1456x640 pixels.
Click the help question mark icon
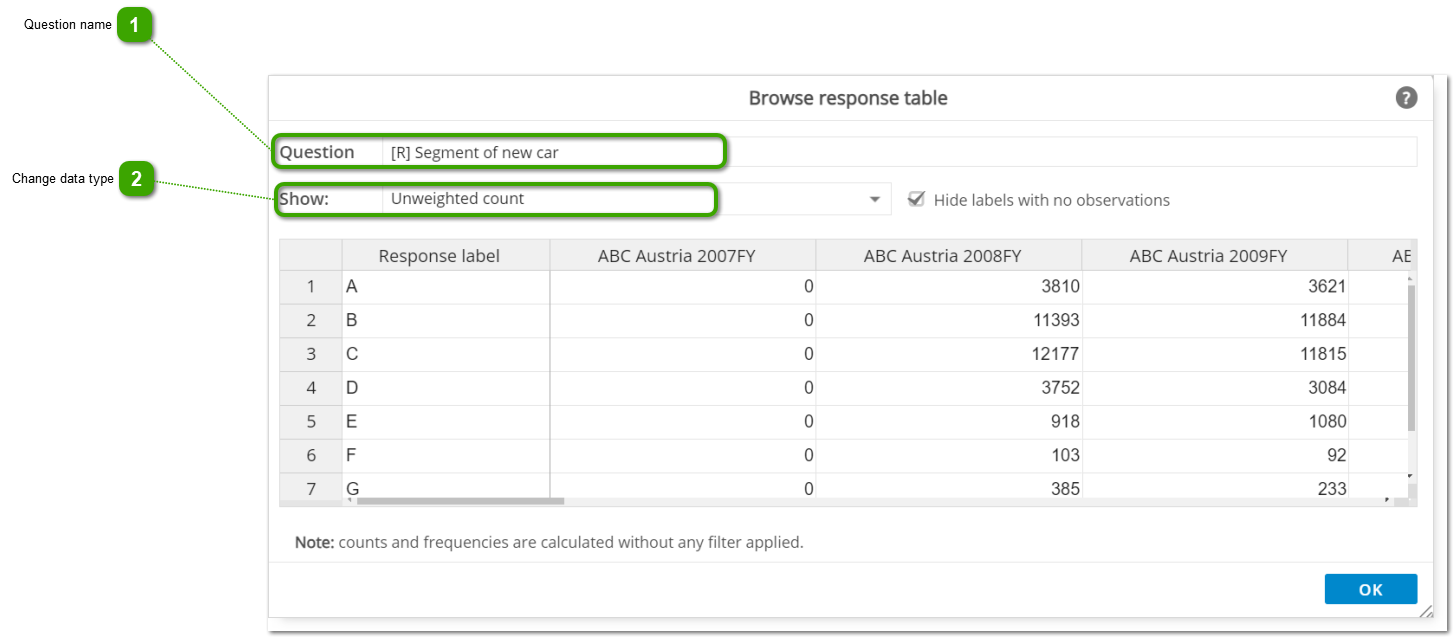(x=1406, y=98)
